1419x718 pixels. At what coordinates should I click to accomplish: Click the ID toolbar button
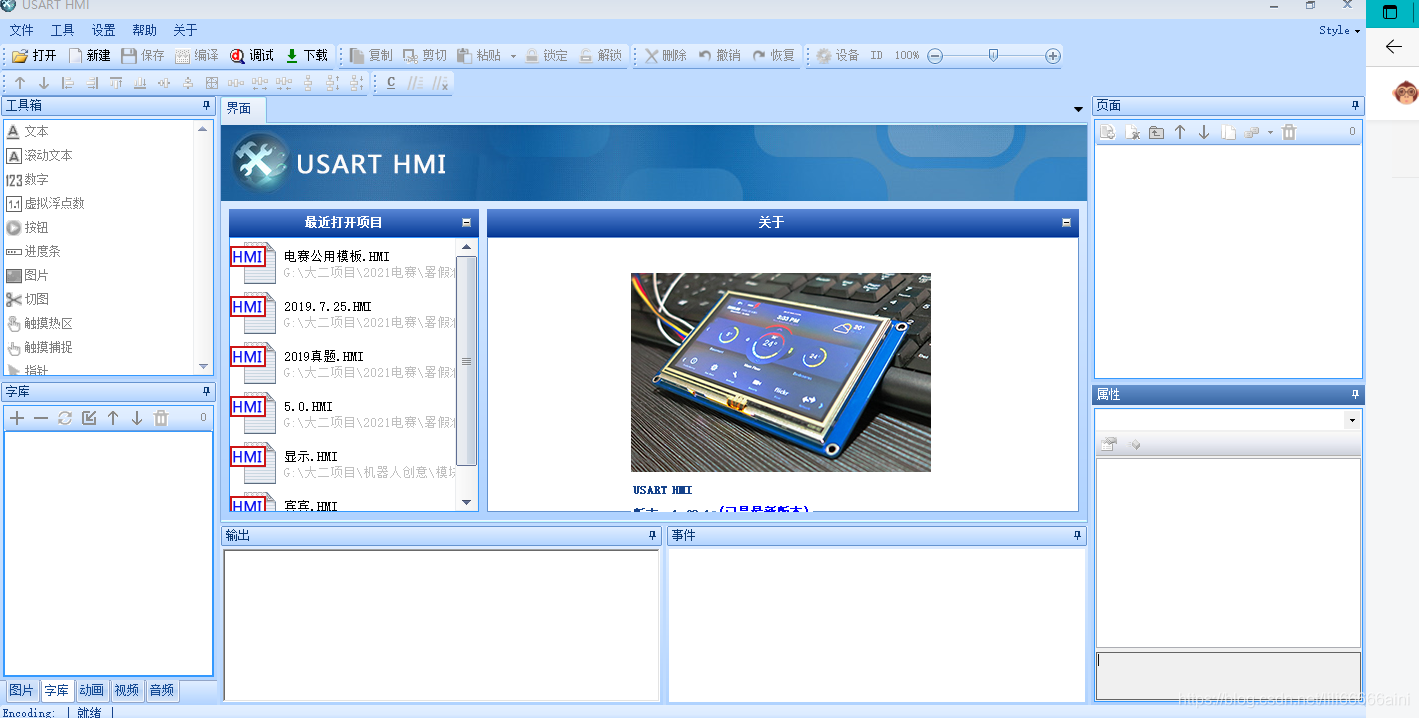pos(876,56)
